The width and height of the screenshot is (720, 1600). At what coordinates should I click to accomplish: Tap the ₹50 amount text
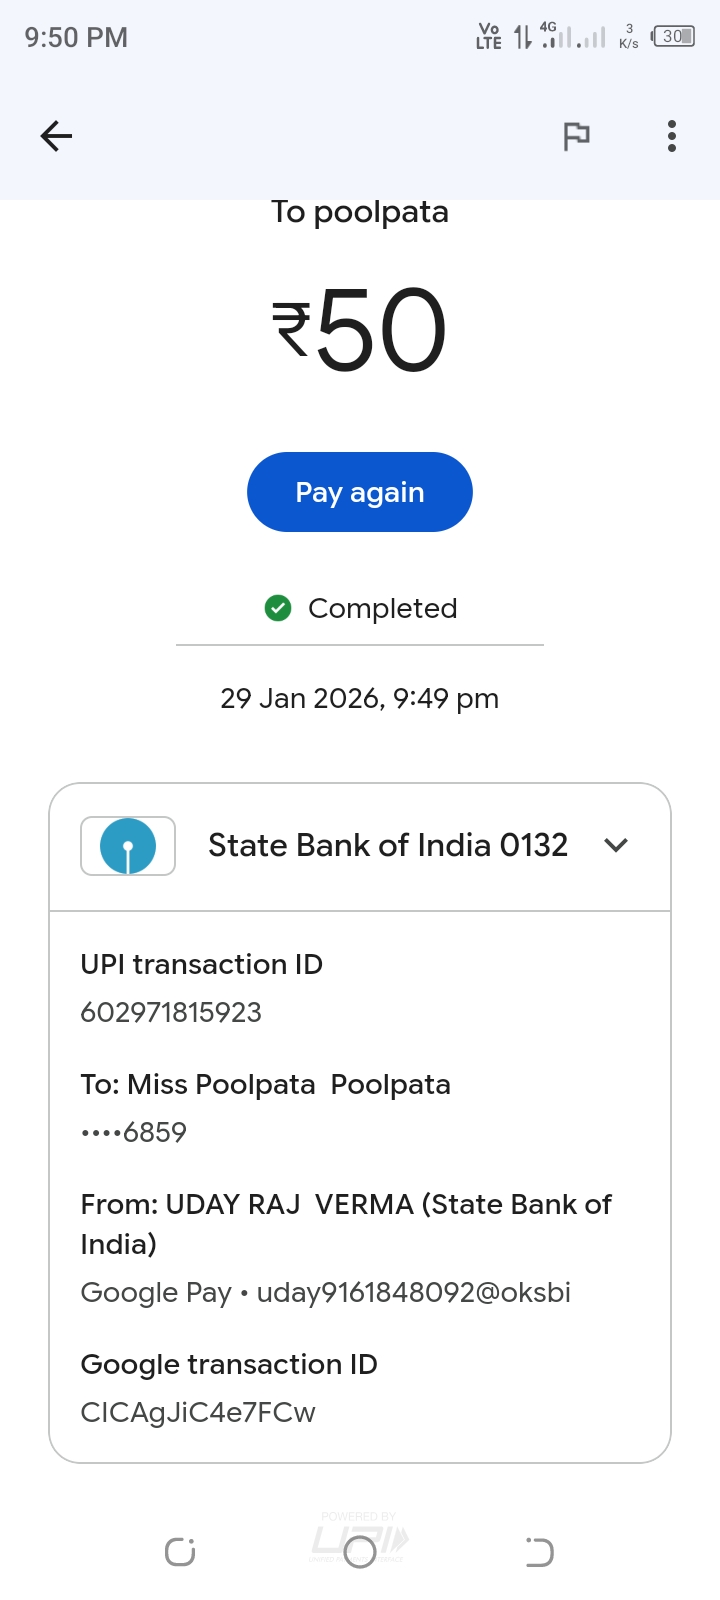pyautogui.click(x=360, y=330)
